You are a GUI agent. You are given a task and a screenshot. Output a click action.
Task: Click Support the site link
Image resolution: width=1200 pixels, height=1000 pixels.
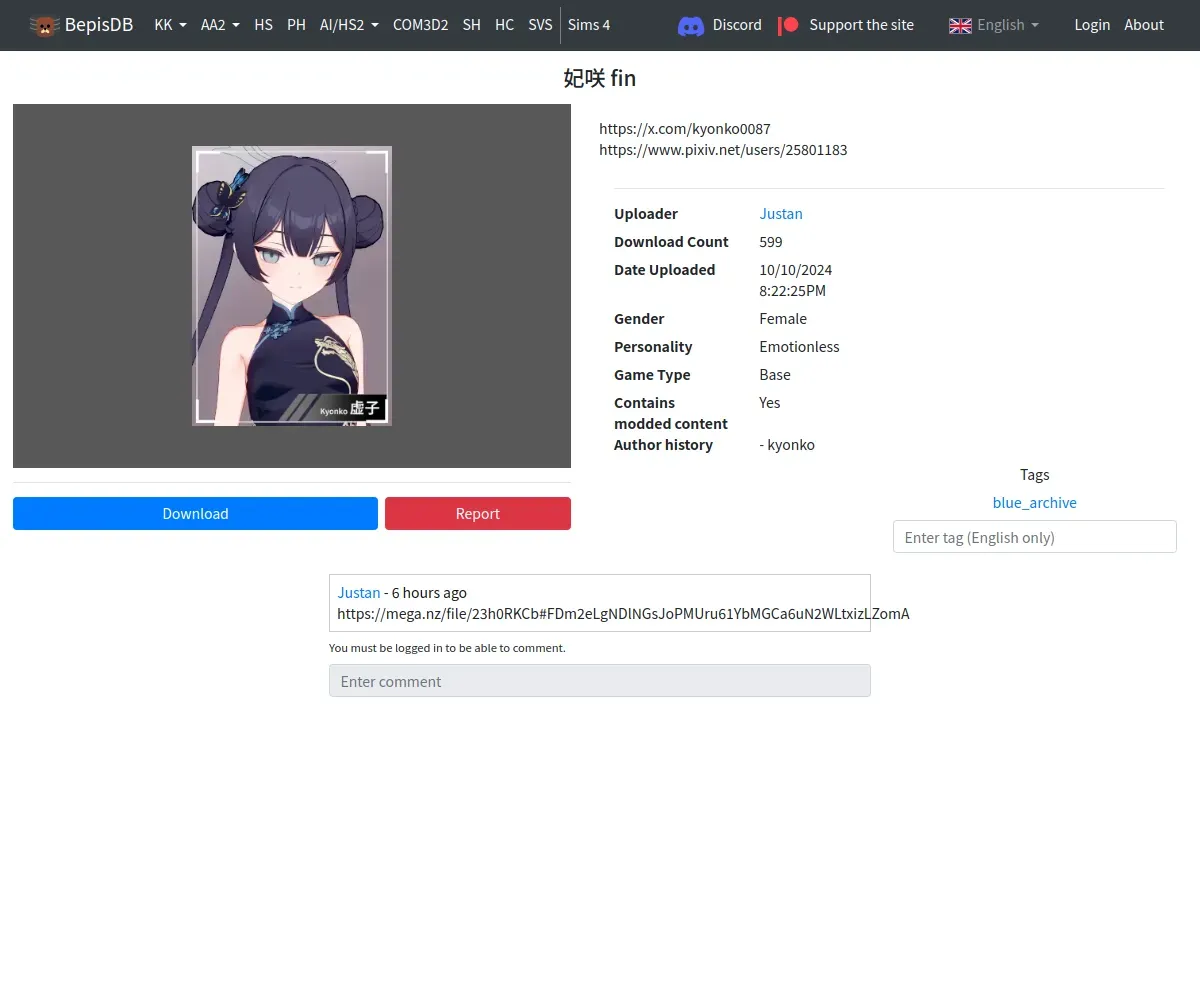click(x=861, y=25)
